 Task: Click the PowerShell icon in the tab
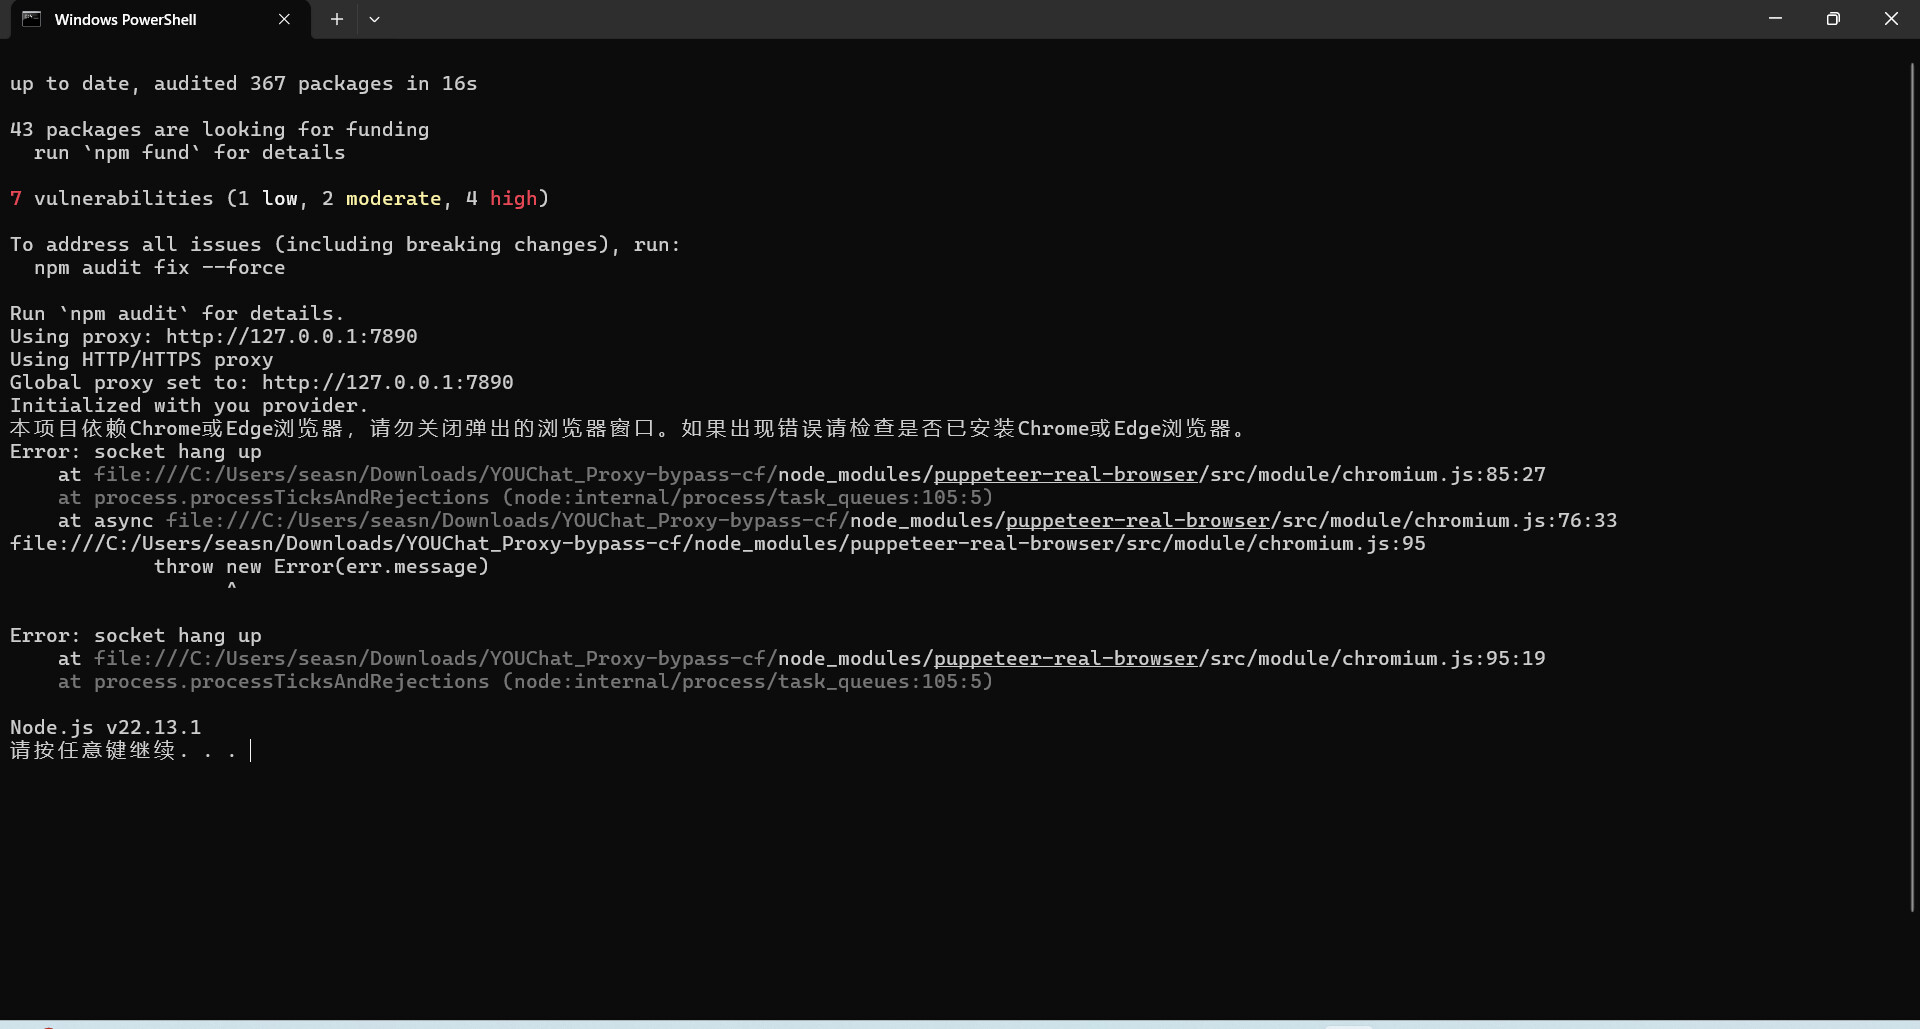coord(31,19)
